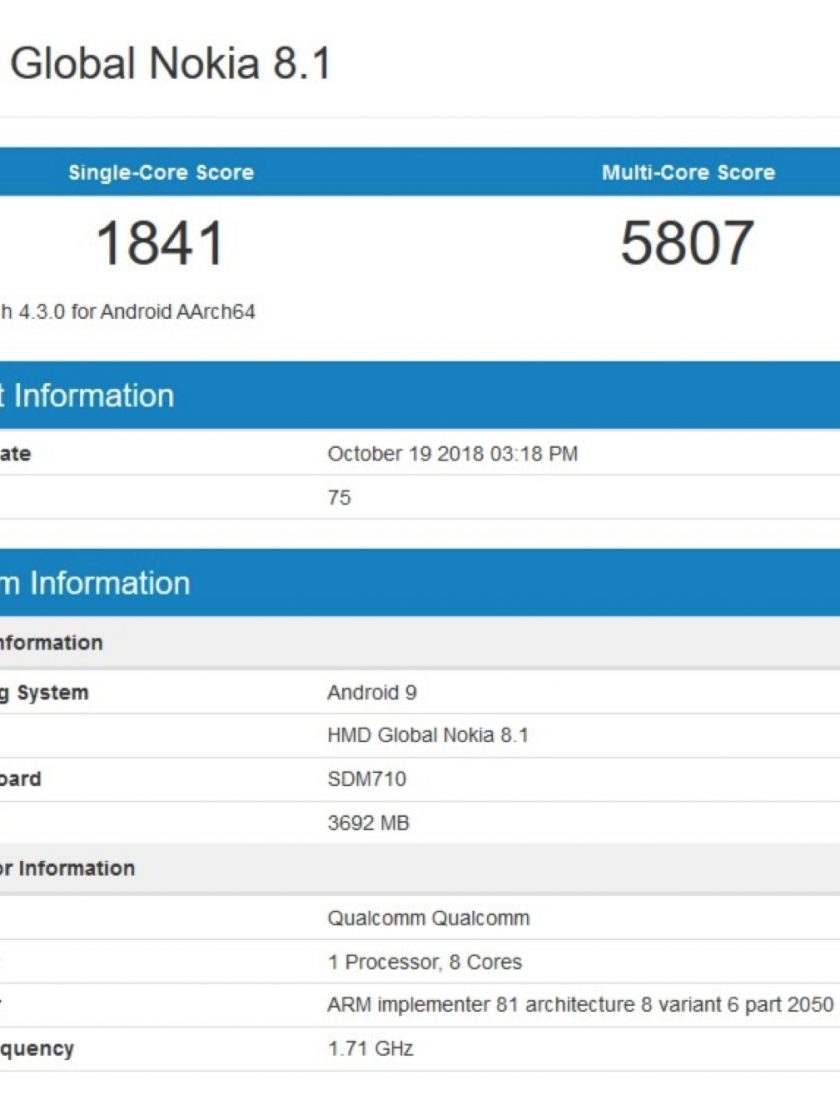Viewport: 840px width, 1120px height.
Task: Select the SDM710 motherboard value
Action: click(x=367, y=779)
